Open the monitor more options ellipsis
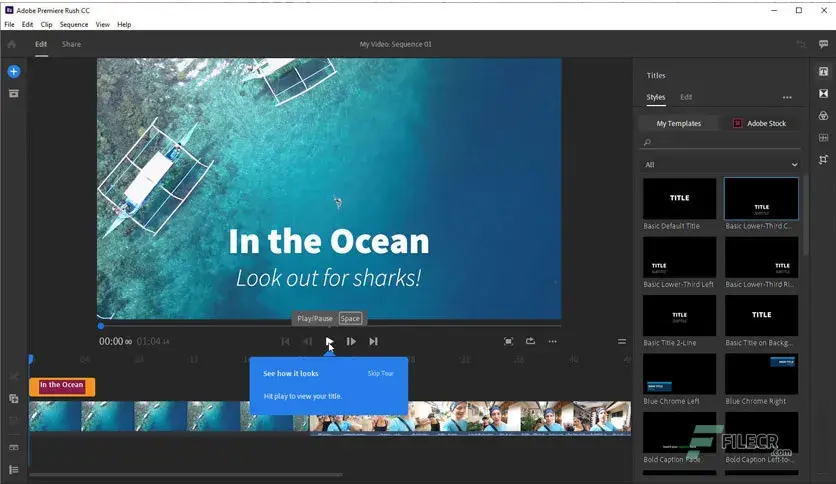Image resolution: width=836 pixels, height=484 pixels. click(552, 341)
